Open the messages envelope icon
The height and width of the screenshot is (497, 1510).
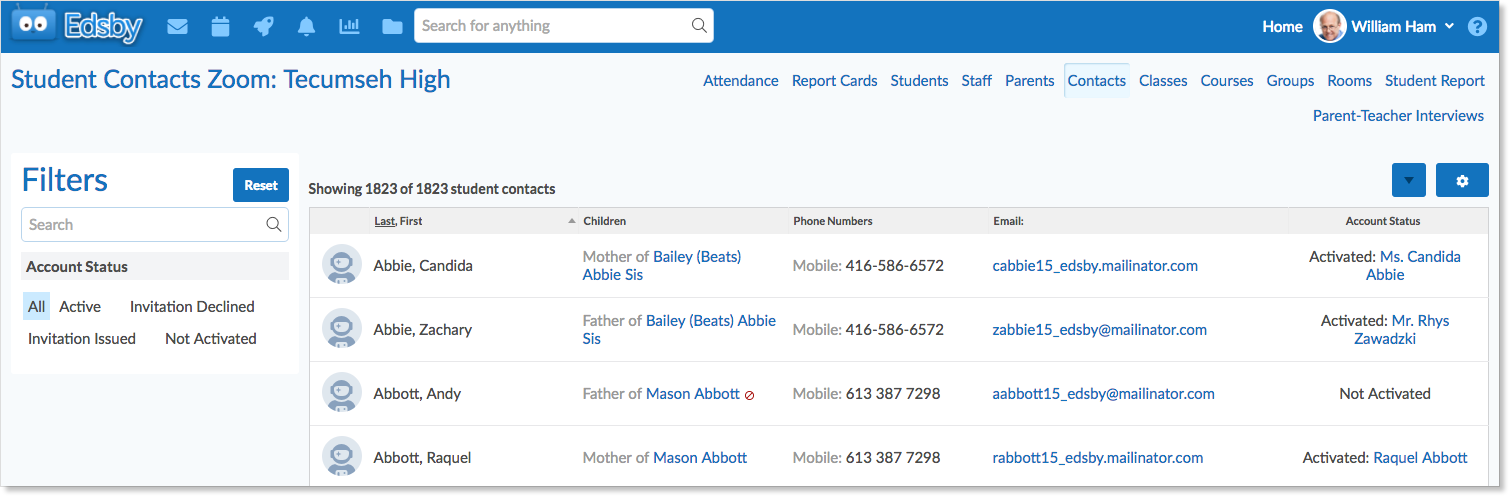[x=178, y=27]
